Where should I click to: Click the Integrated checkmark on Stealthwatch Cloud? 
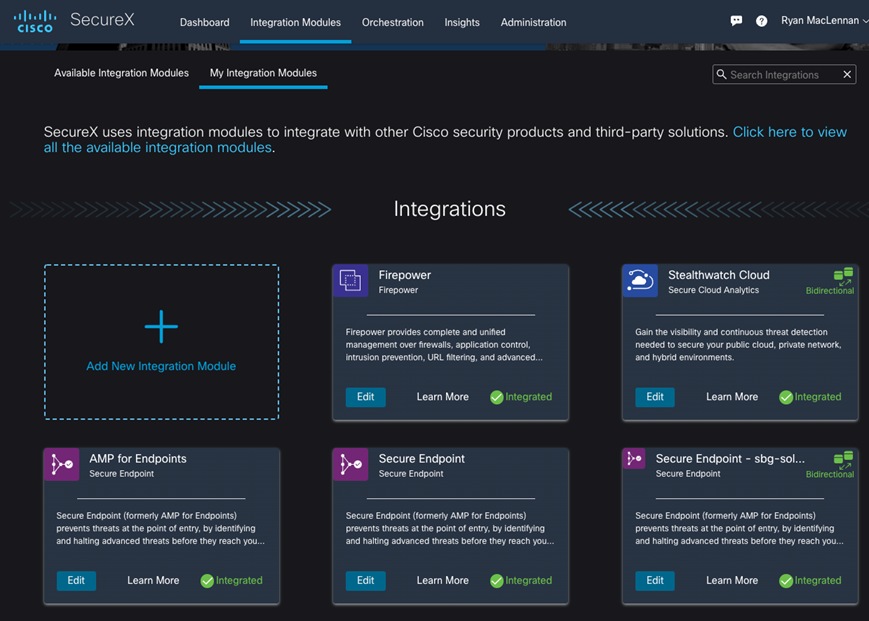(786, 397)
